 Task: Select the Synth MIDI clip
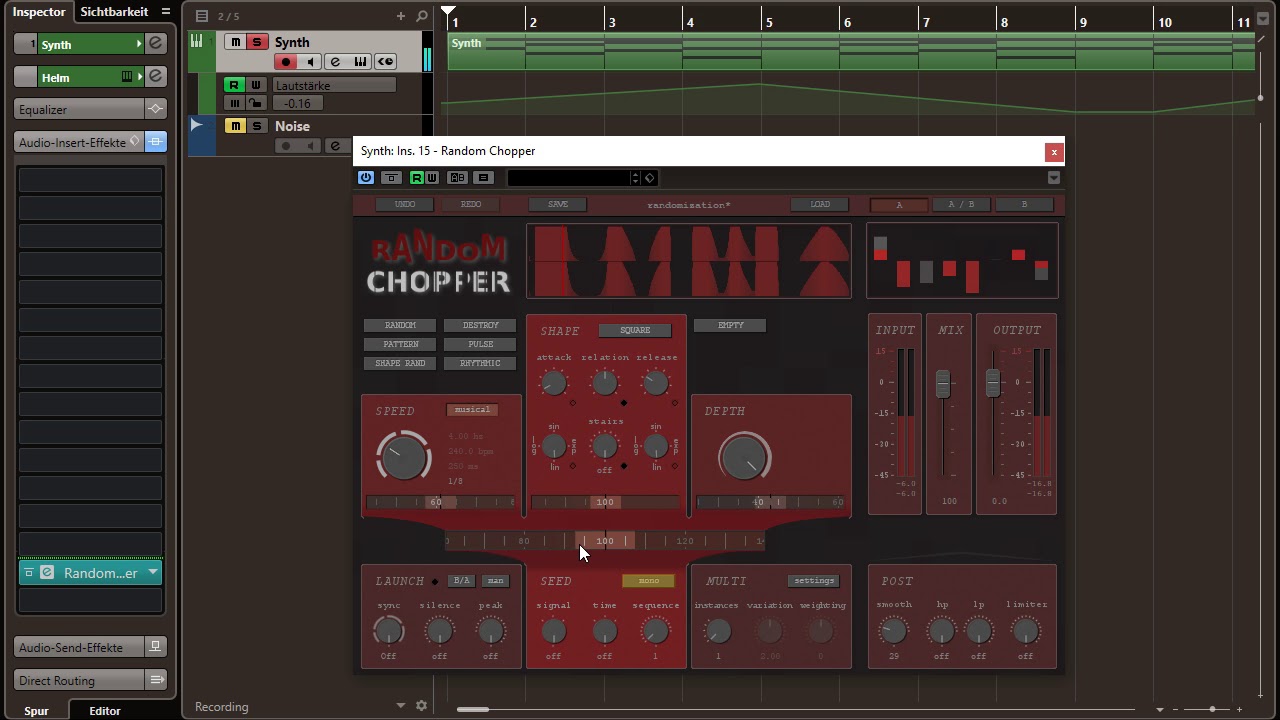click(850, 51)
